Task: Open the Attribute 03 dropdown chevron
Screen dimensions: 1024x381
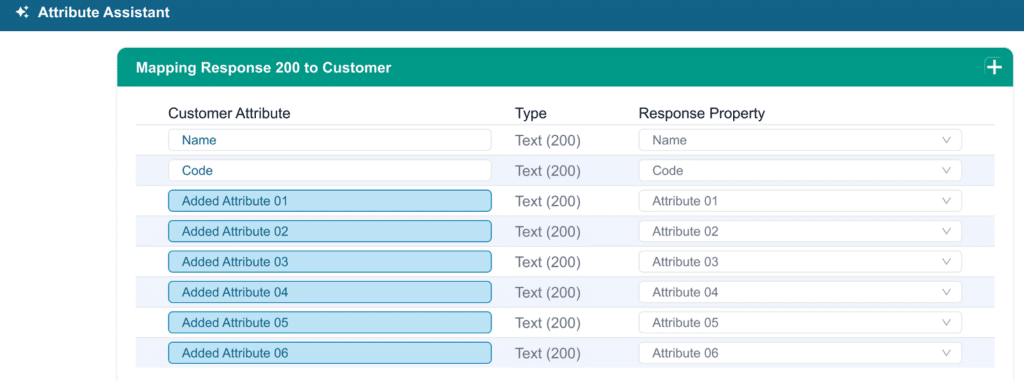Action: point(946,262)
